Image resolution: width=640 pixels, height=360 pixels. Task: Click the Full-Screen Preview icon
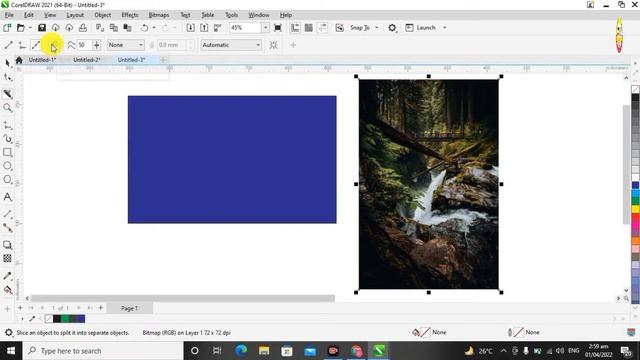point(278,28)
